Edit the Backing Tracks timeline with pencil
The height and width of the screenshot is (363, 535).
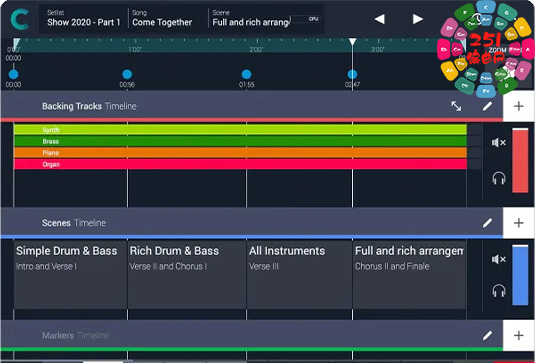coord(487,106)
